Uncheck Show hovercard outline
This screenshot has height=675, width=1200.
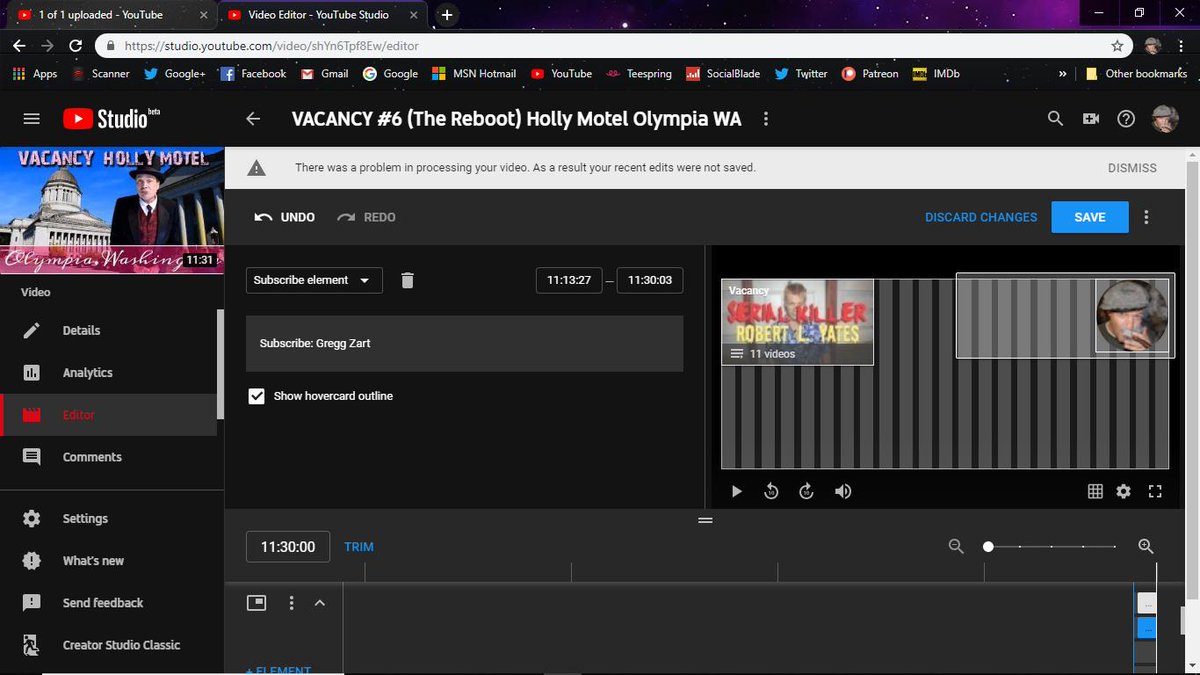(x=256, y=396)
